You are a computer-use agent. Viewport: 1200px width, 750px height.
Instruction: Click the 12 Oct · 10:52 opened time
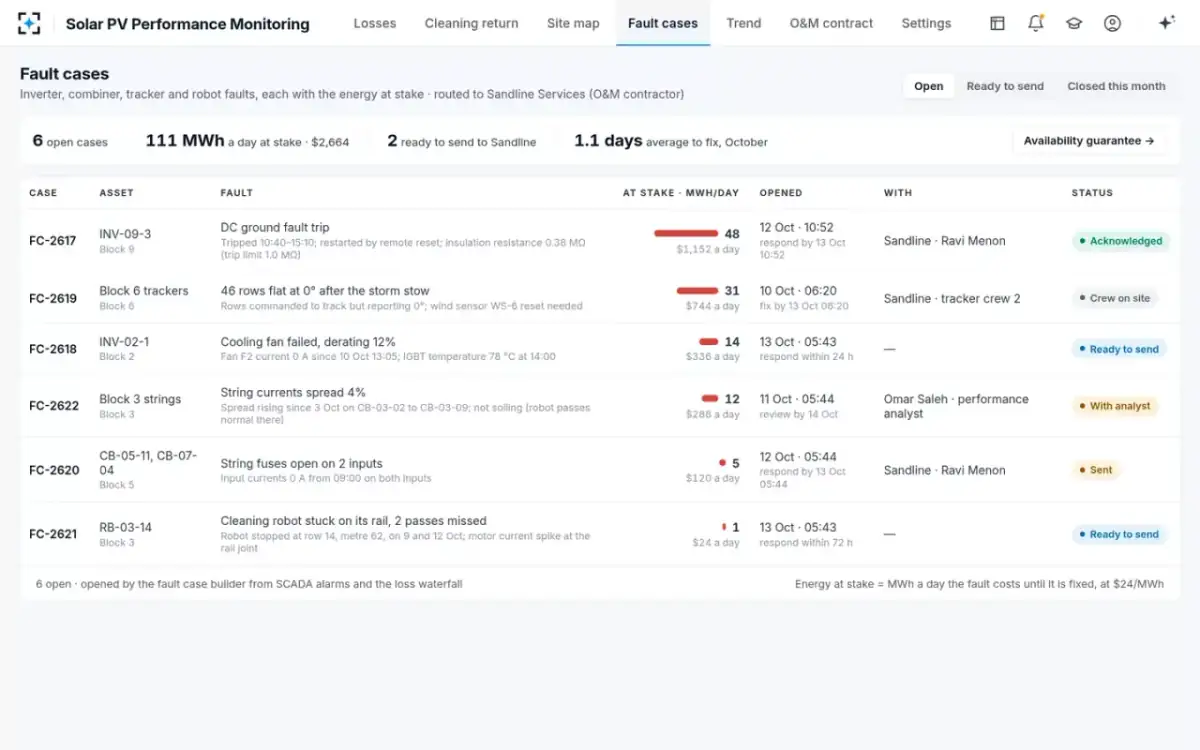coord(796,227)
